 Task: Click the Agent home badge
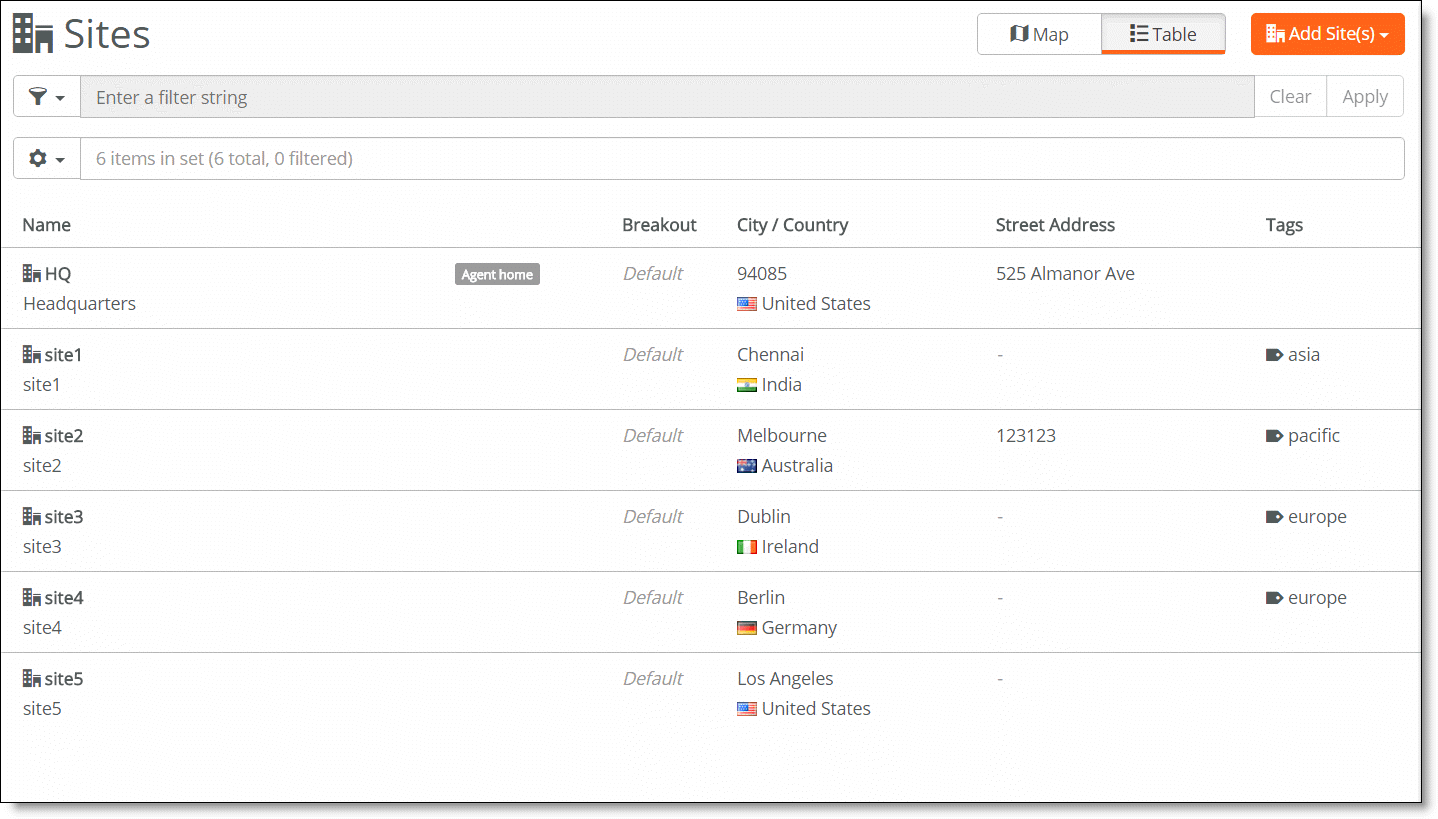(x=497, y=274)
